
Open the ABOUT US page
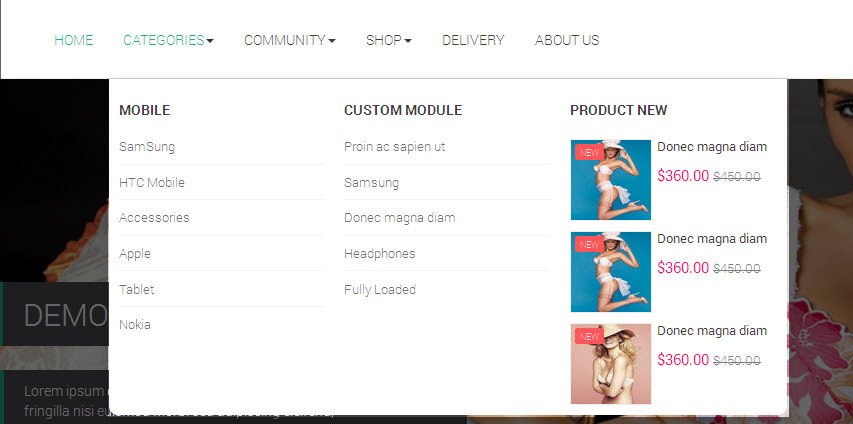pyautogui.click(x=567, y=40)
